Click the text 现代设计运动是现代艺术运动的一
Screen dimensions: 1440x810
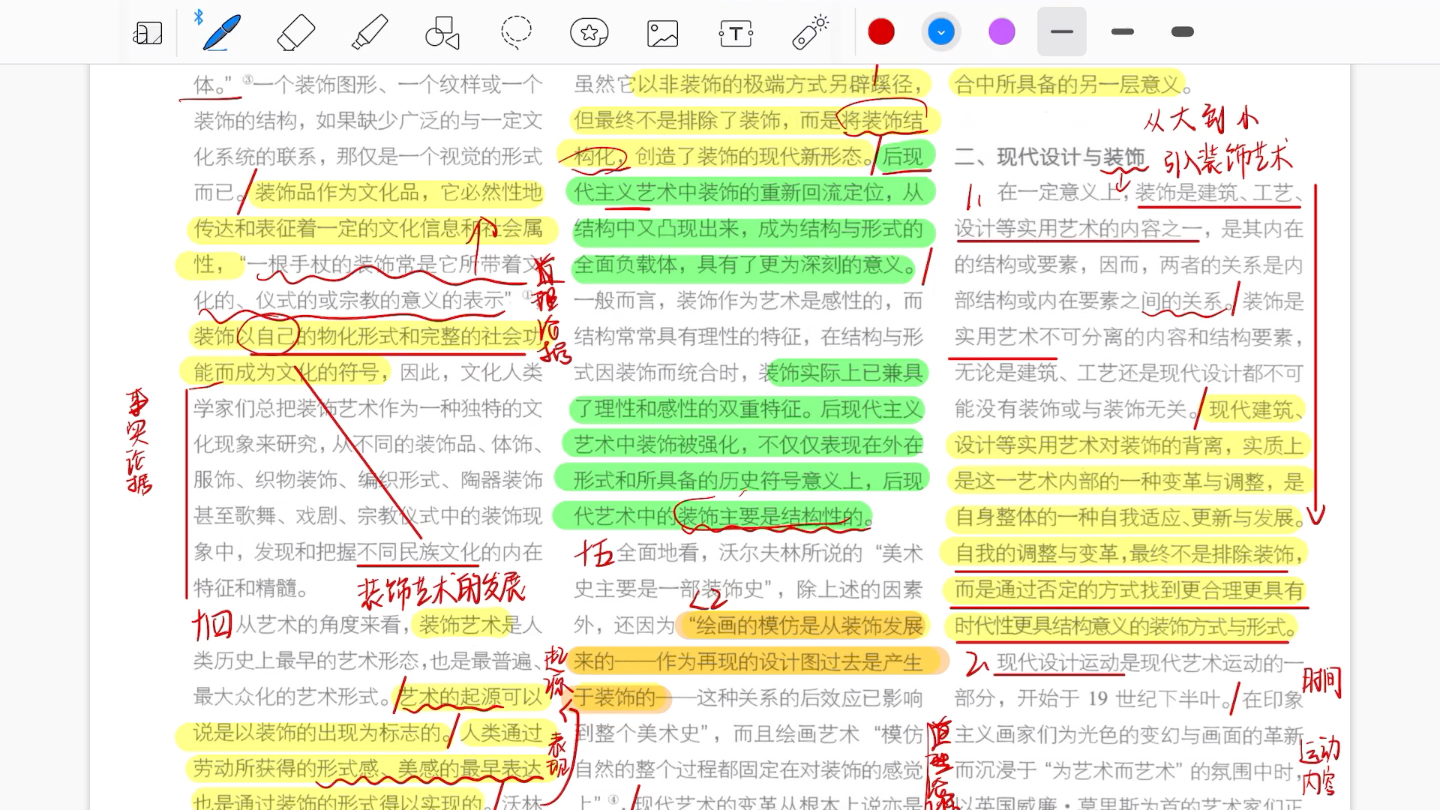point(1151,663)
